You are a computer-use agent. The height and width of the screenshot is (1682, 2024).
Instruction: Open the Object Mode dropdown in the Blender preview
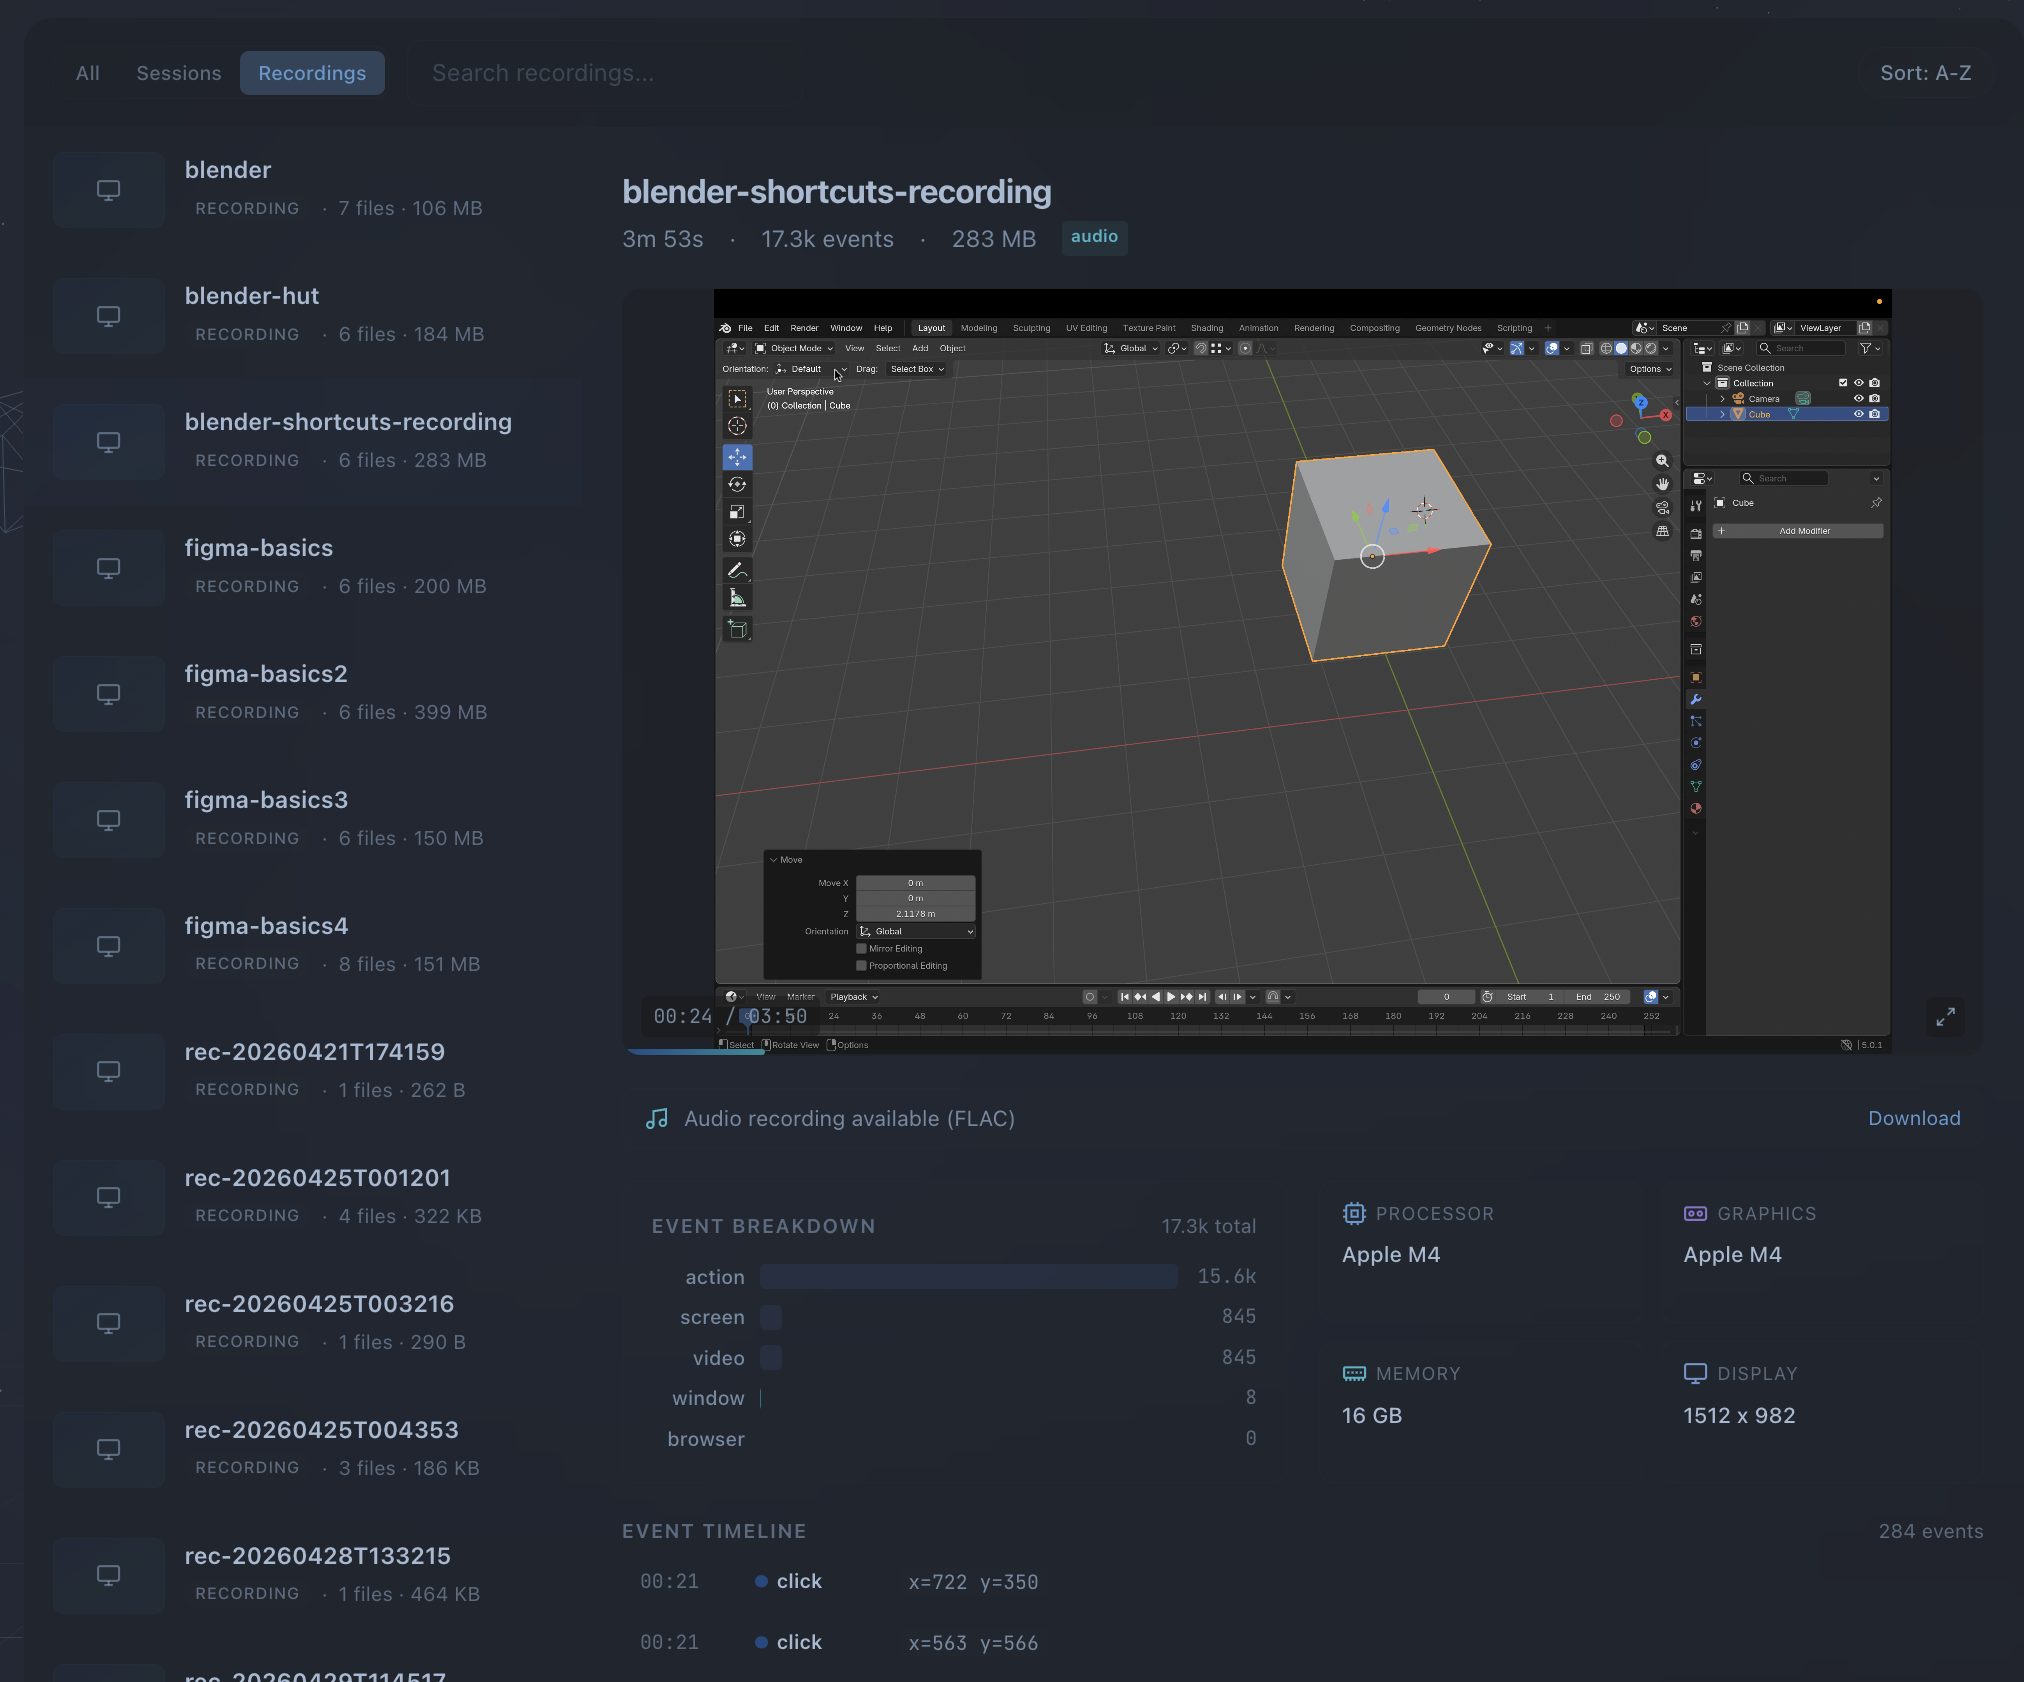(794, 349)
